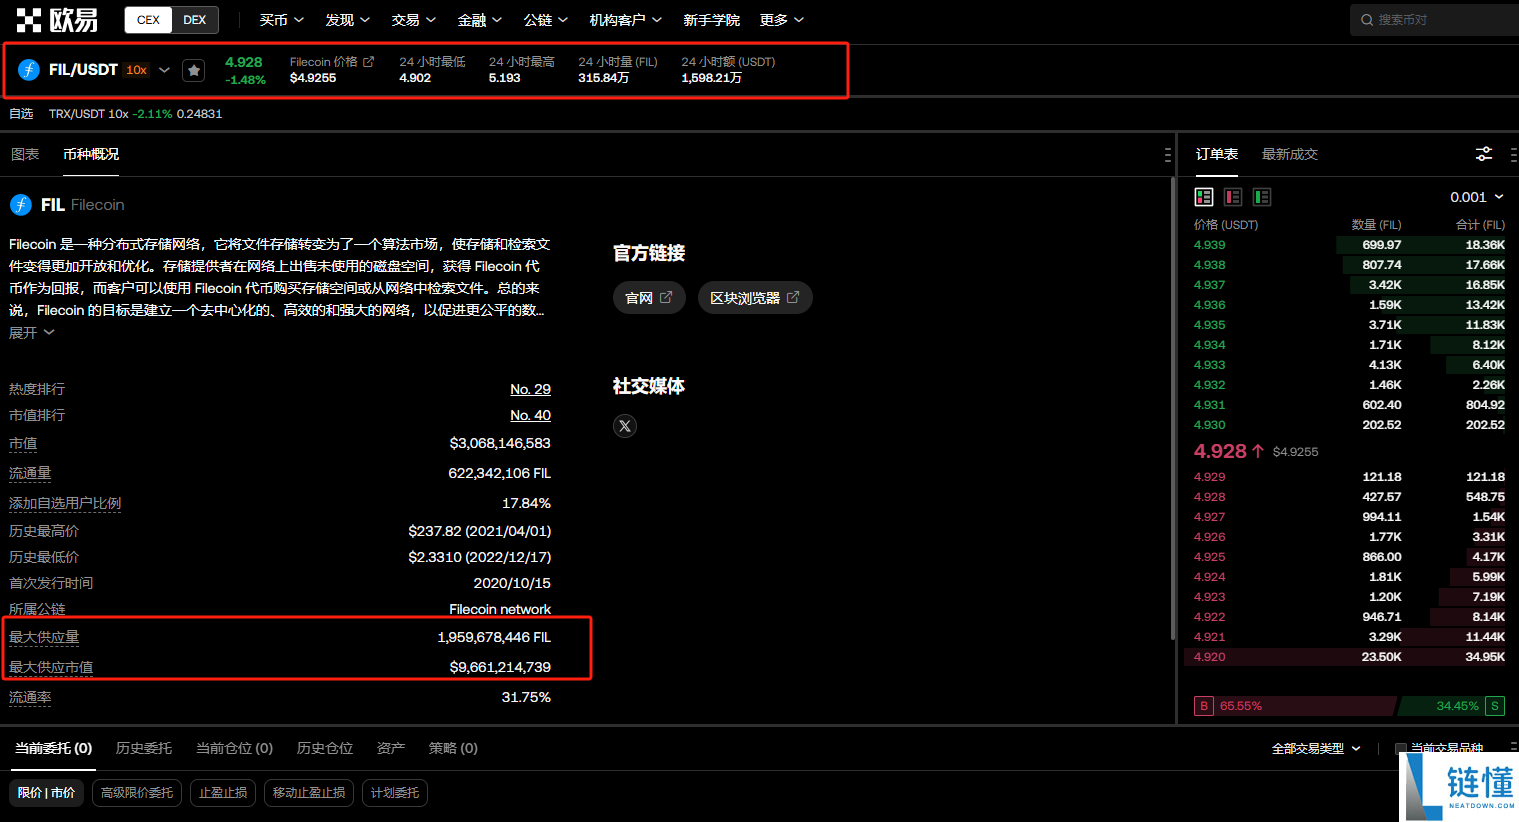Click the 10x leverage badge beside FIL/USDT
The image size is (1519, 822).
point(137,70)
